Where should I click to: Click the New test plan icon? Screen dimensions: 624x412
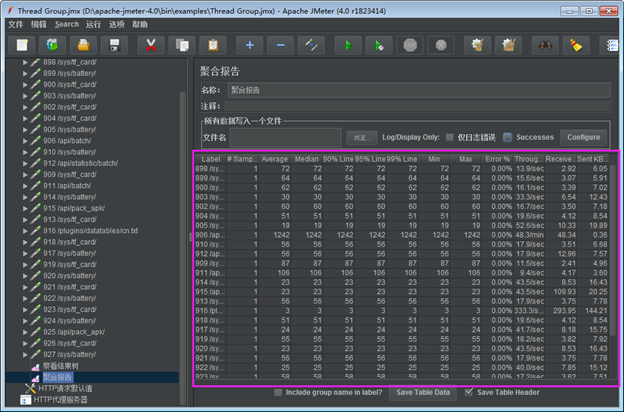[x=22, y=45]
